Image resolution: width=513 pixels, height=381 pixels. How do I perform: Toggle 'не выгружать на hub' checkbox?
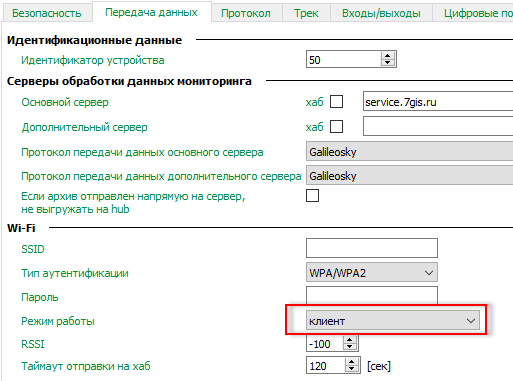pyautogui.click(x=312, y=196)
